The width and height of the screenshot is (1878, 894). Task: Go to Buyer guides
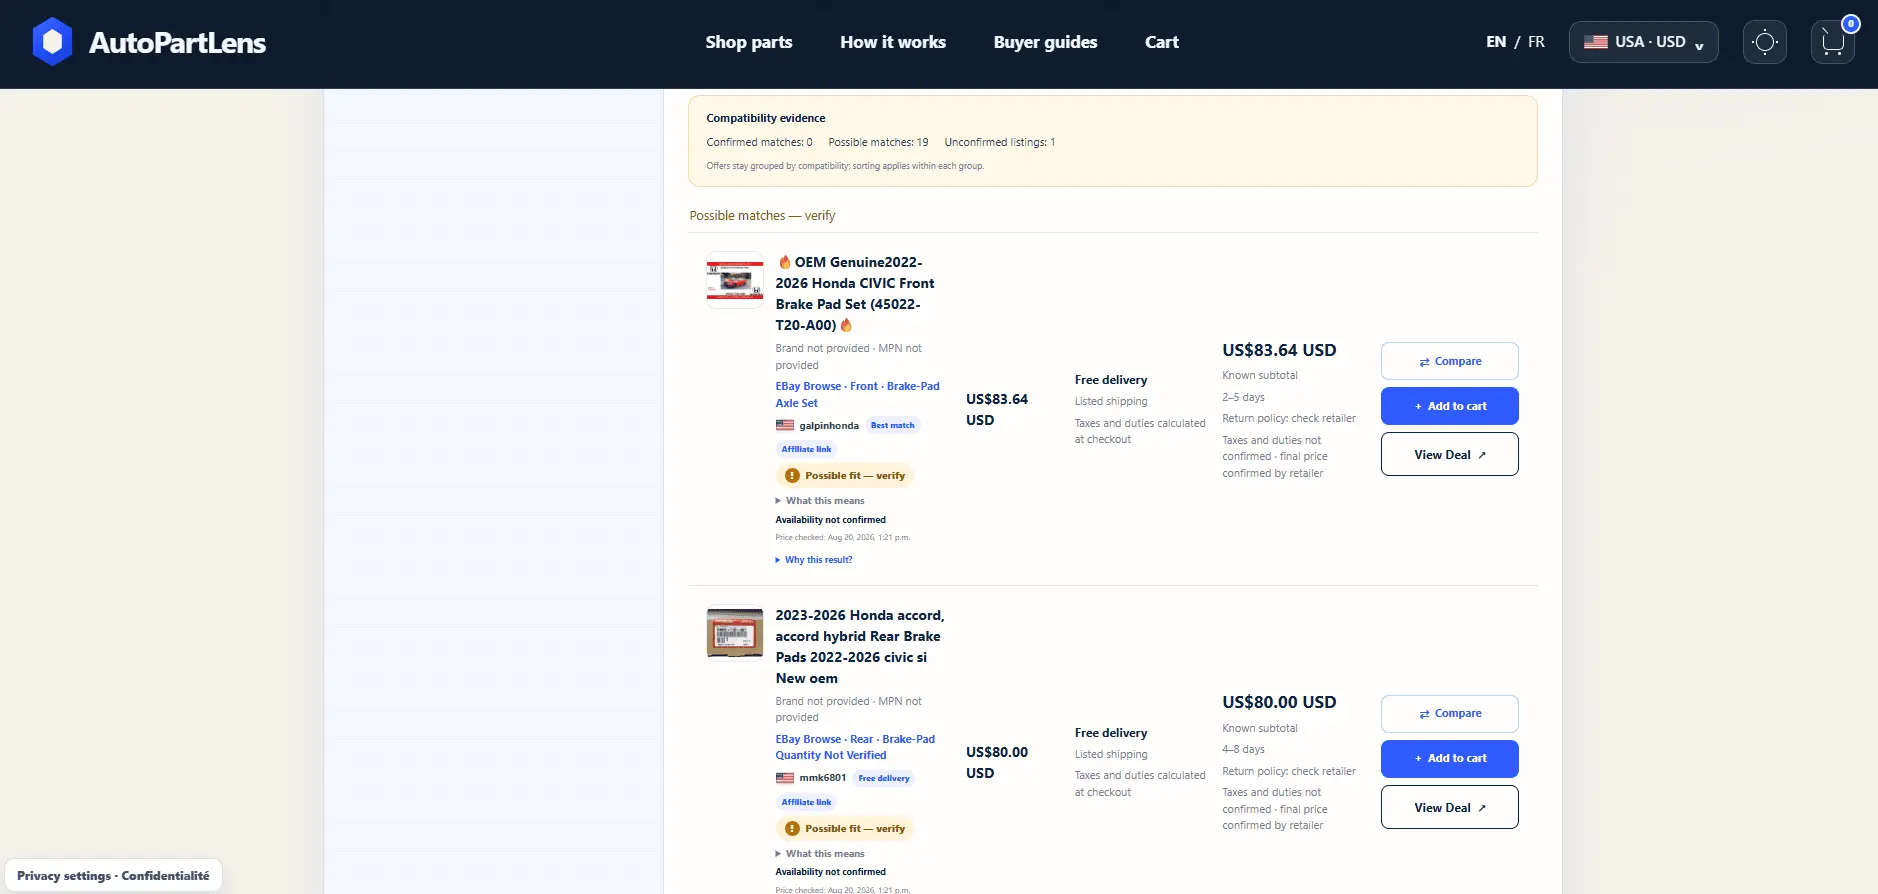click(x=1045, y=42)
